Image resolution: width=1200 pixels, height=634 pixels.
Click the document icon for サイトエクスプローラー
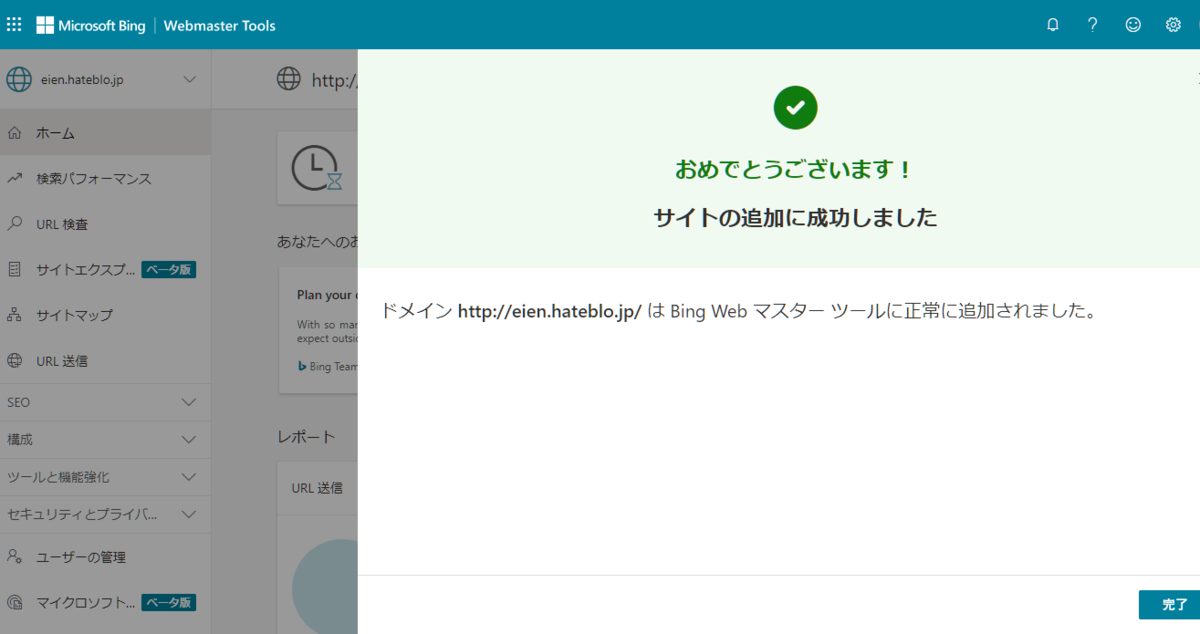point(14,269)
